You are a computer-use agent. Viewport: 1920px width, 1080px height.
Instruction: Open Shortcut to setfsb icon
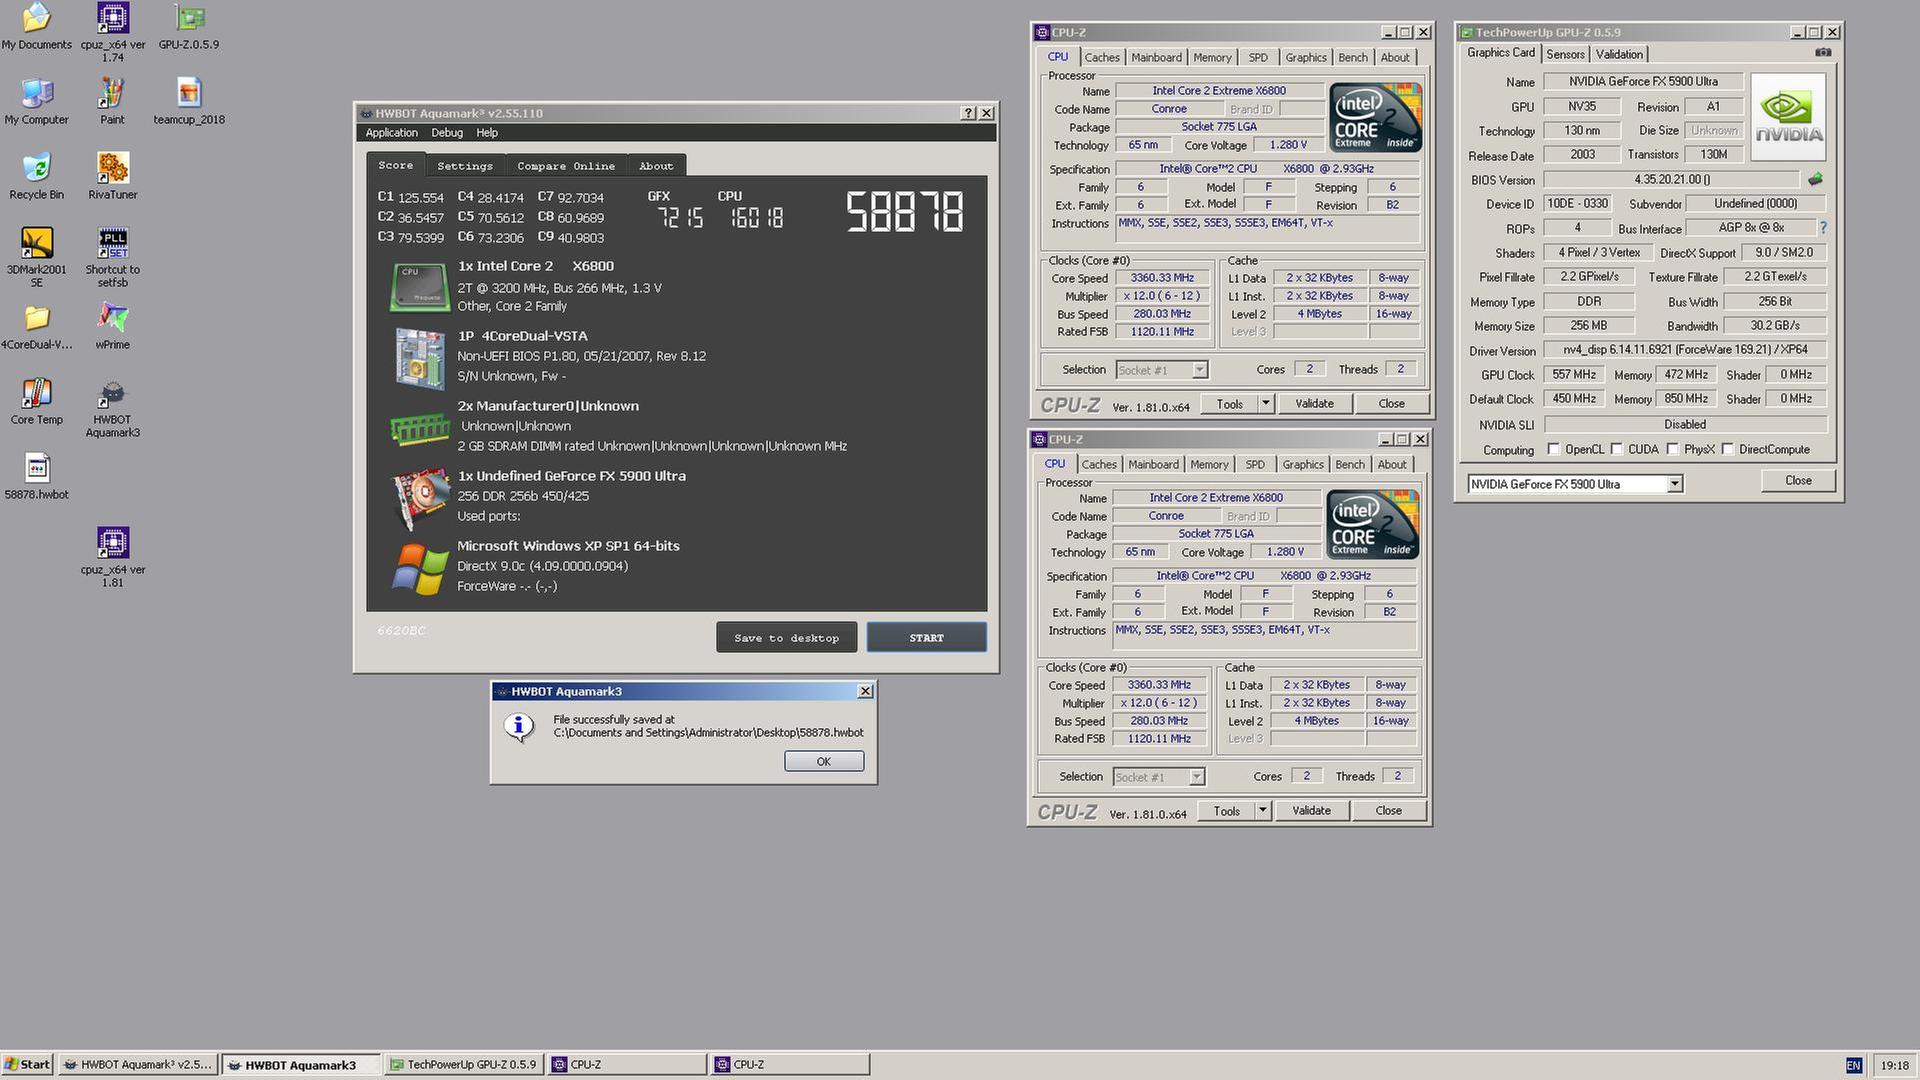point(112,257)
